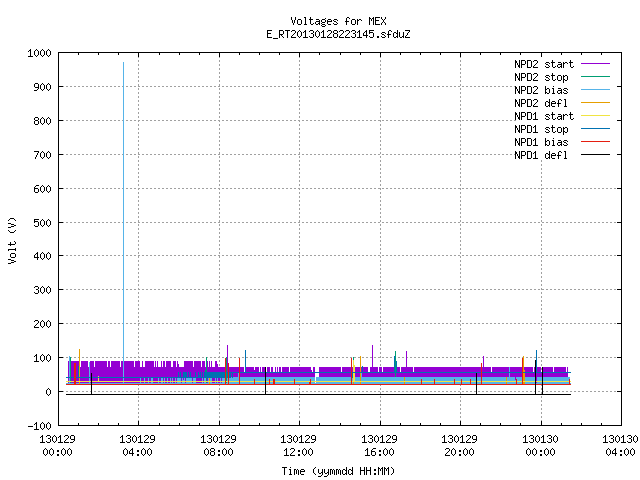Click the yellow NPD1 start legend line
This screenshot has height=480, width=640.
point(596,116)
